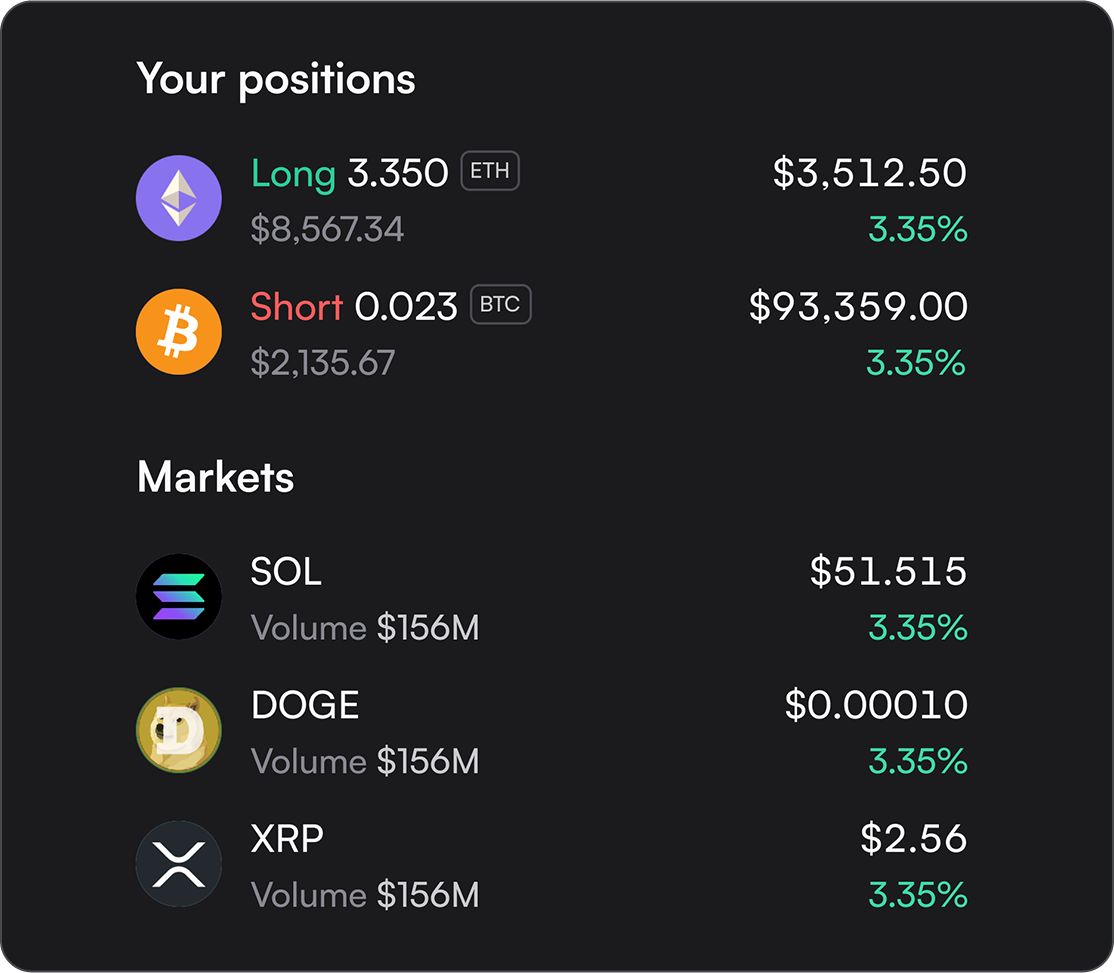
Task: Open the SOL market row
Action: point(551,597)
